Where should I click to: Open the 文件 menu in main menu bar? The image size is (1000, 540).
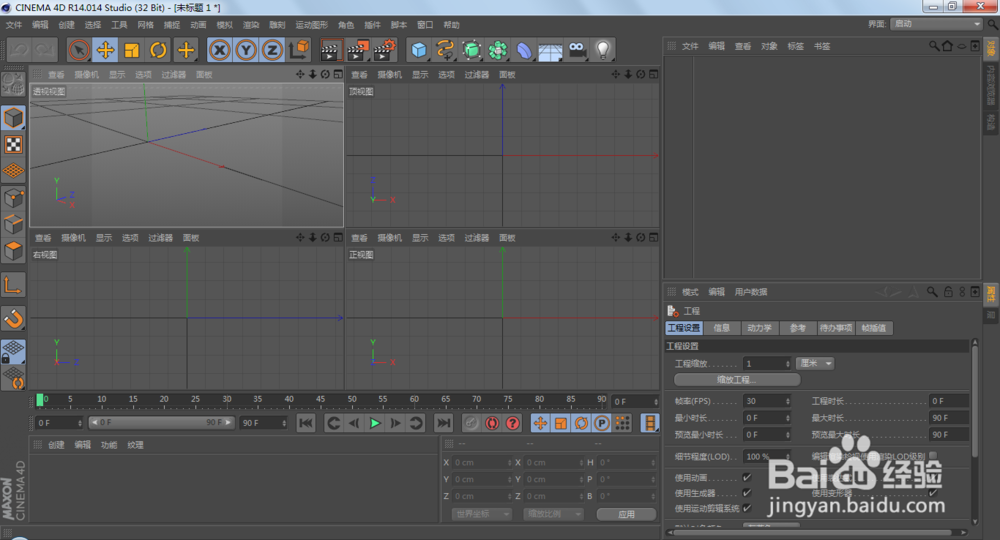(14, 25)
